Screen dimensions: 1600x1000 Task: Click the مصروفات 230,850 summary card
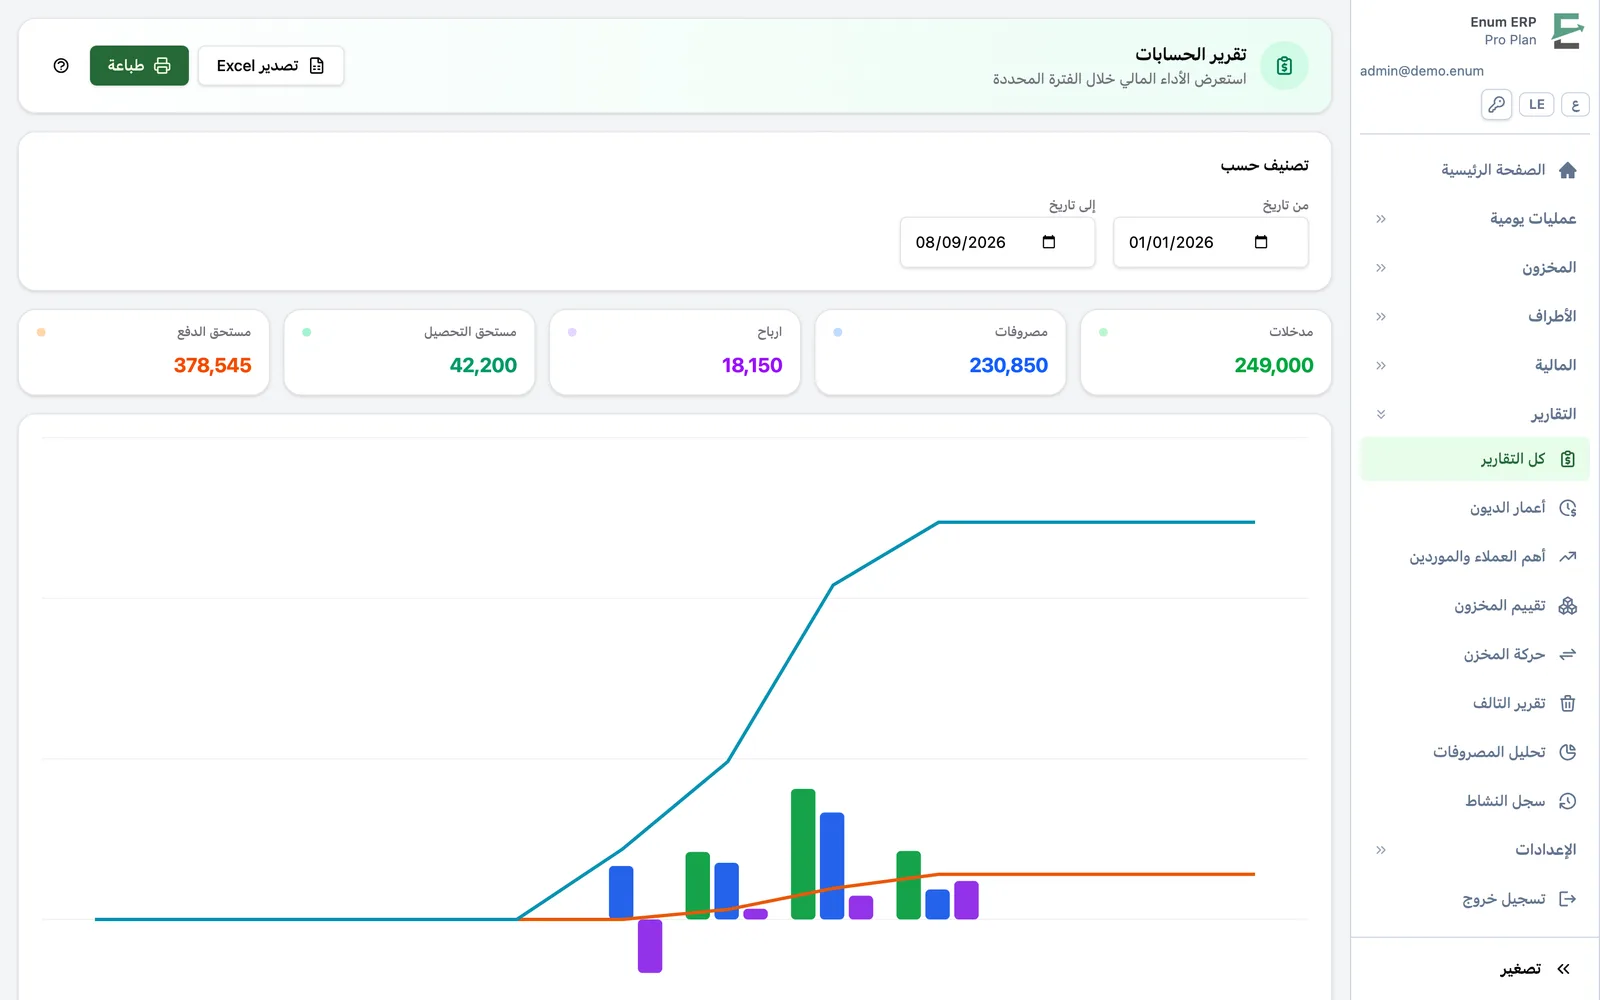click(940, 352)
